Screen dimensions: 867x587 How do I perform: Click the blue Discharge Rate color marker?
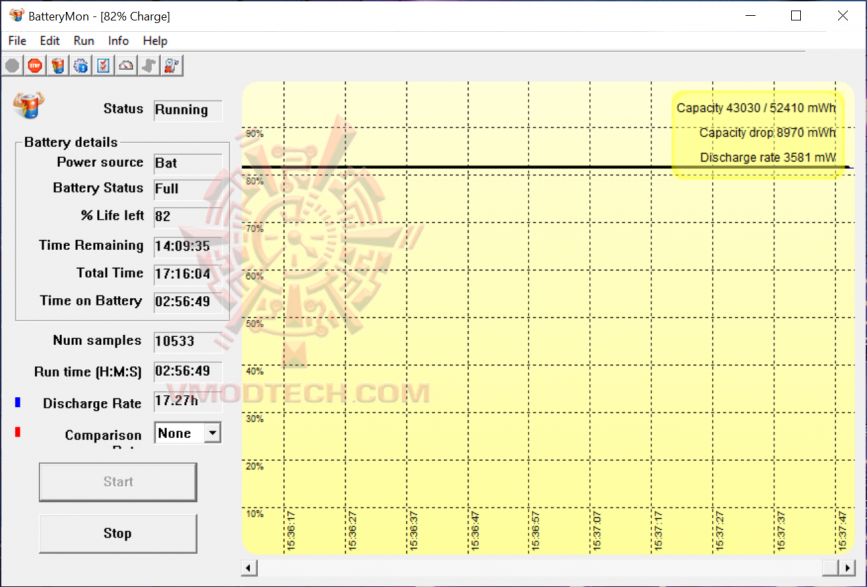[18, 402]
